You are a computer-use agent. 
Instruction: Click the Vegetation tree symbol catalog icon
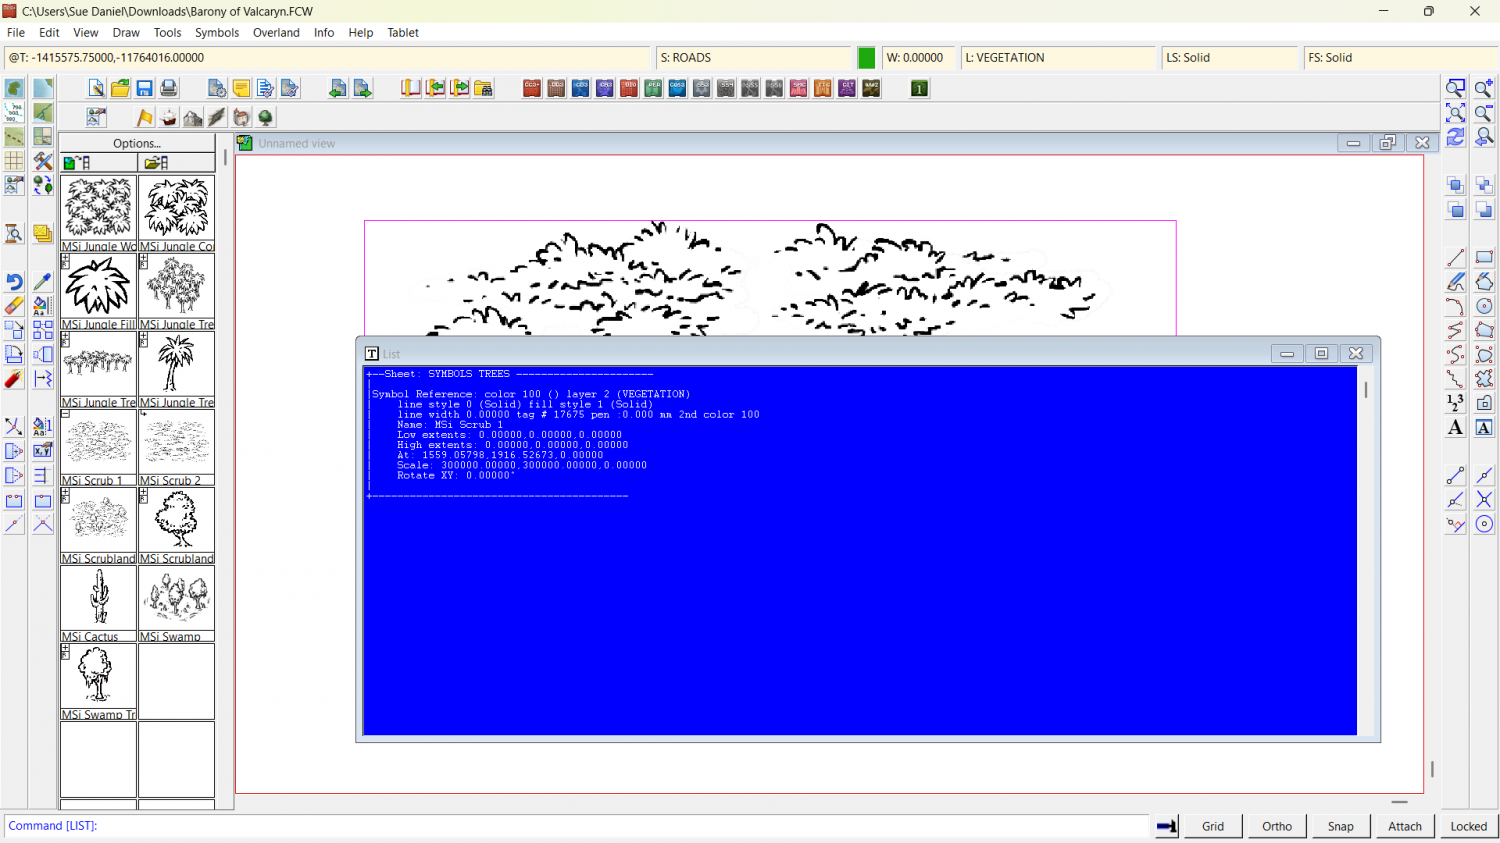265,118
